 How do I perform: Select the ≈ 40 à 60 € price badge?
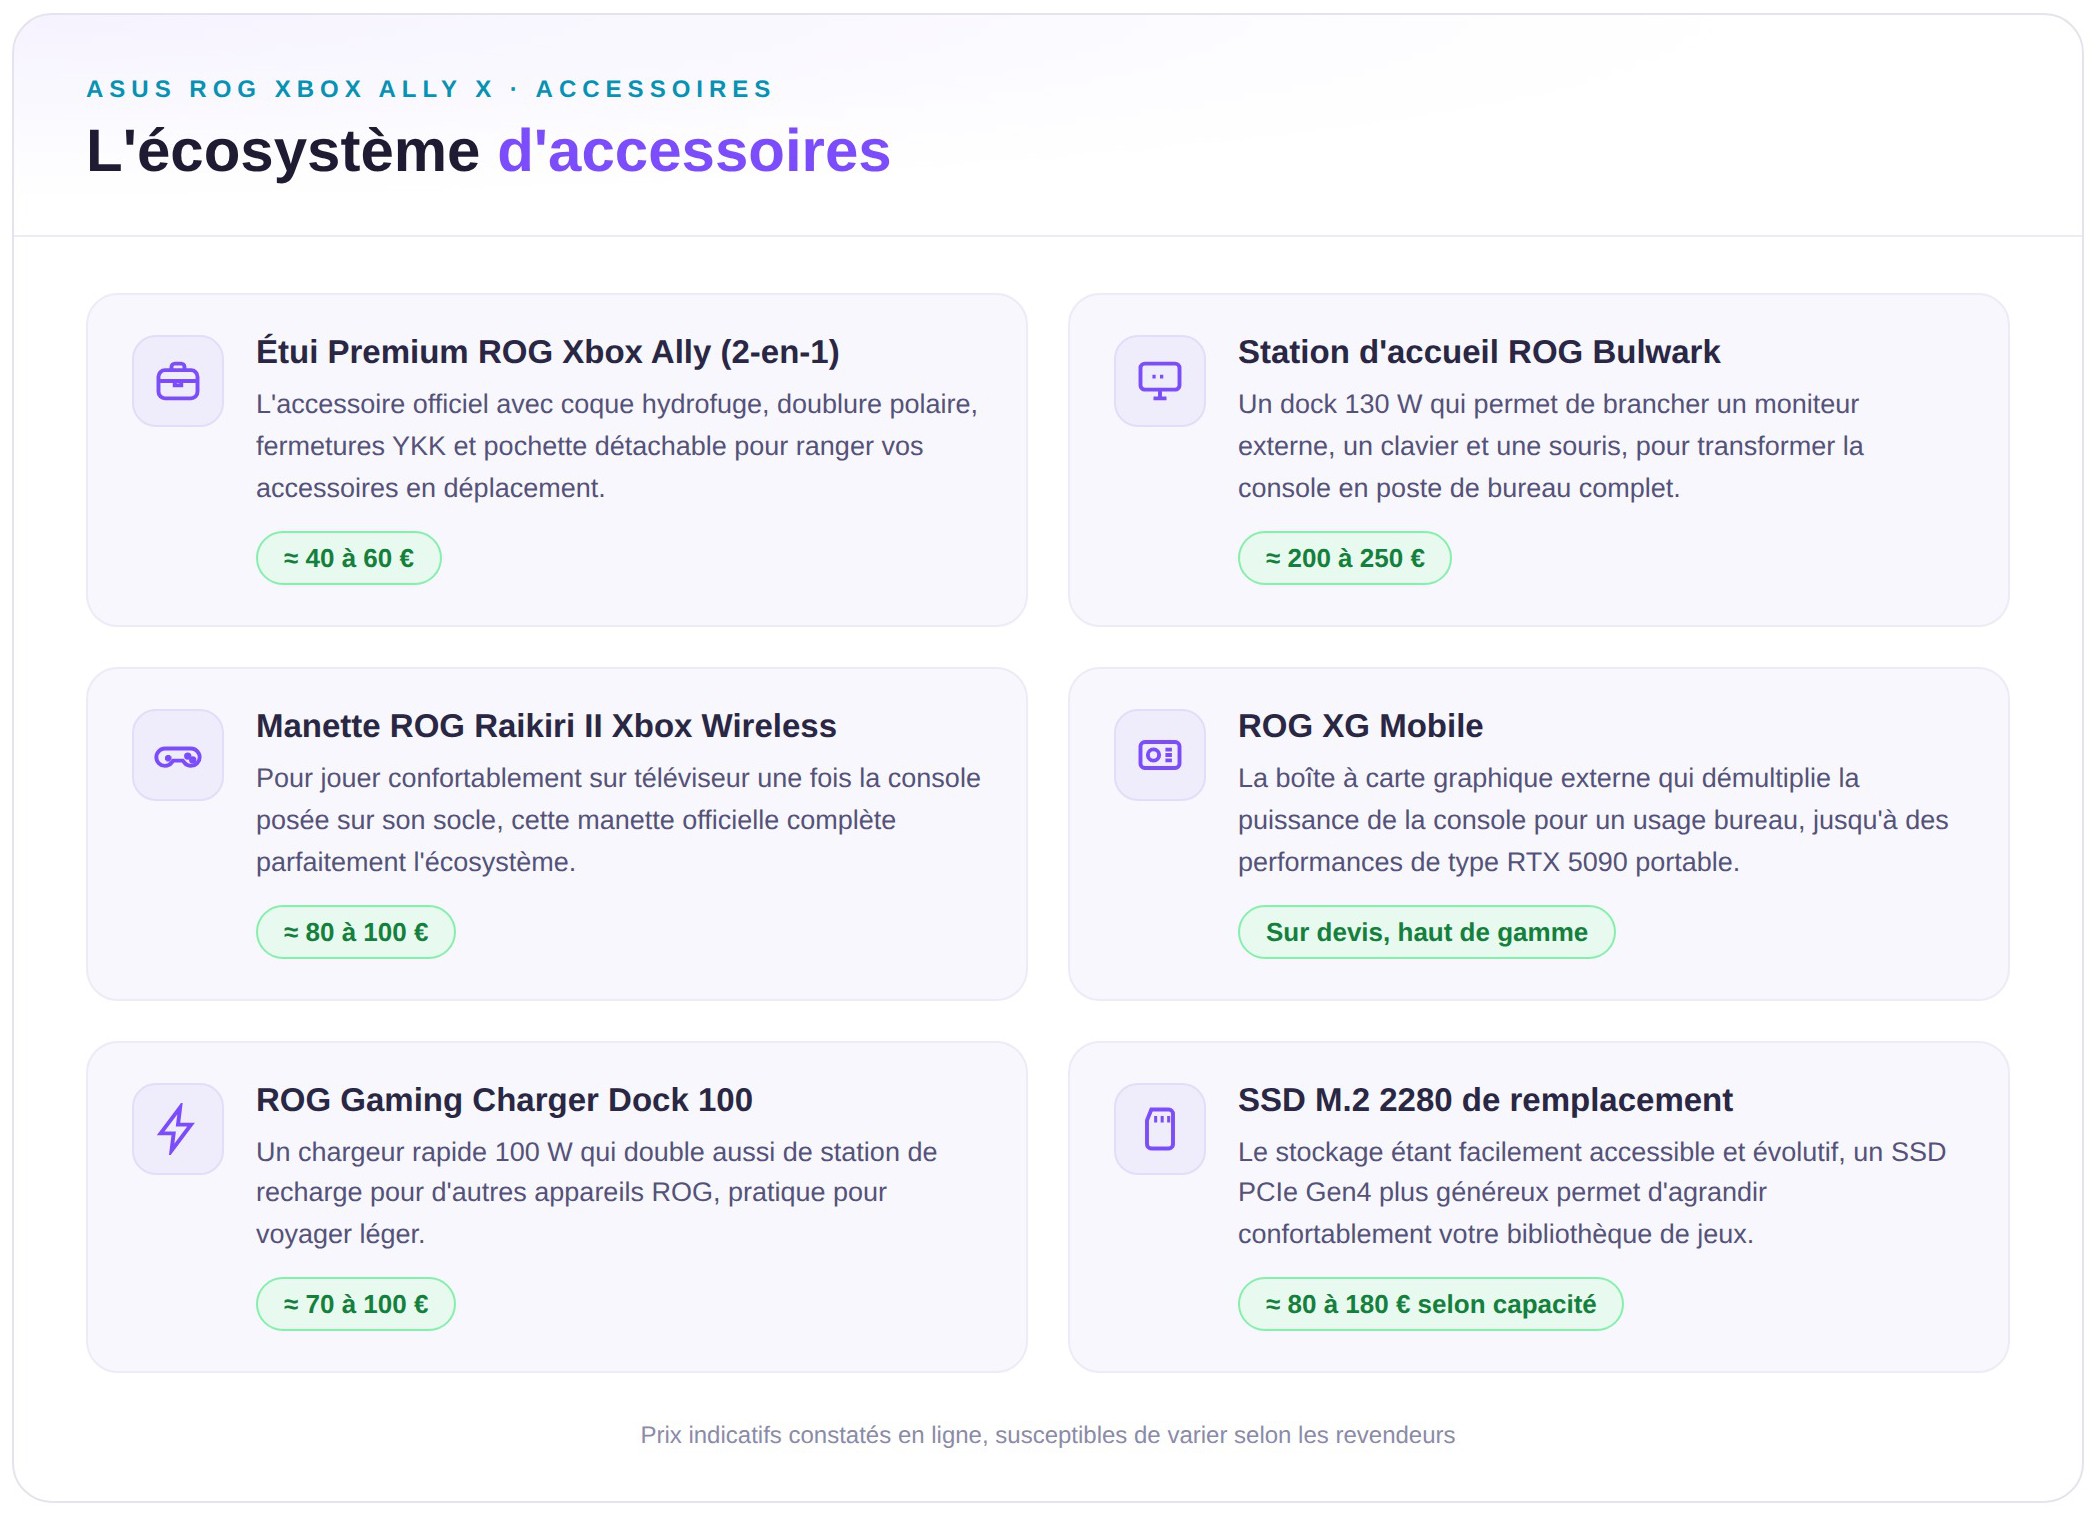coord(349,558)
